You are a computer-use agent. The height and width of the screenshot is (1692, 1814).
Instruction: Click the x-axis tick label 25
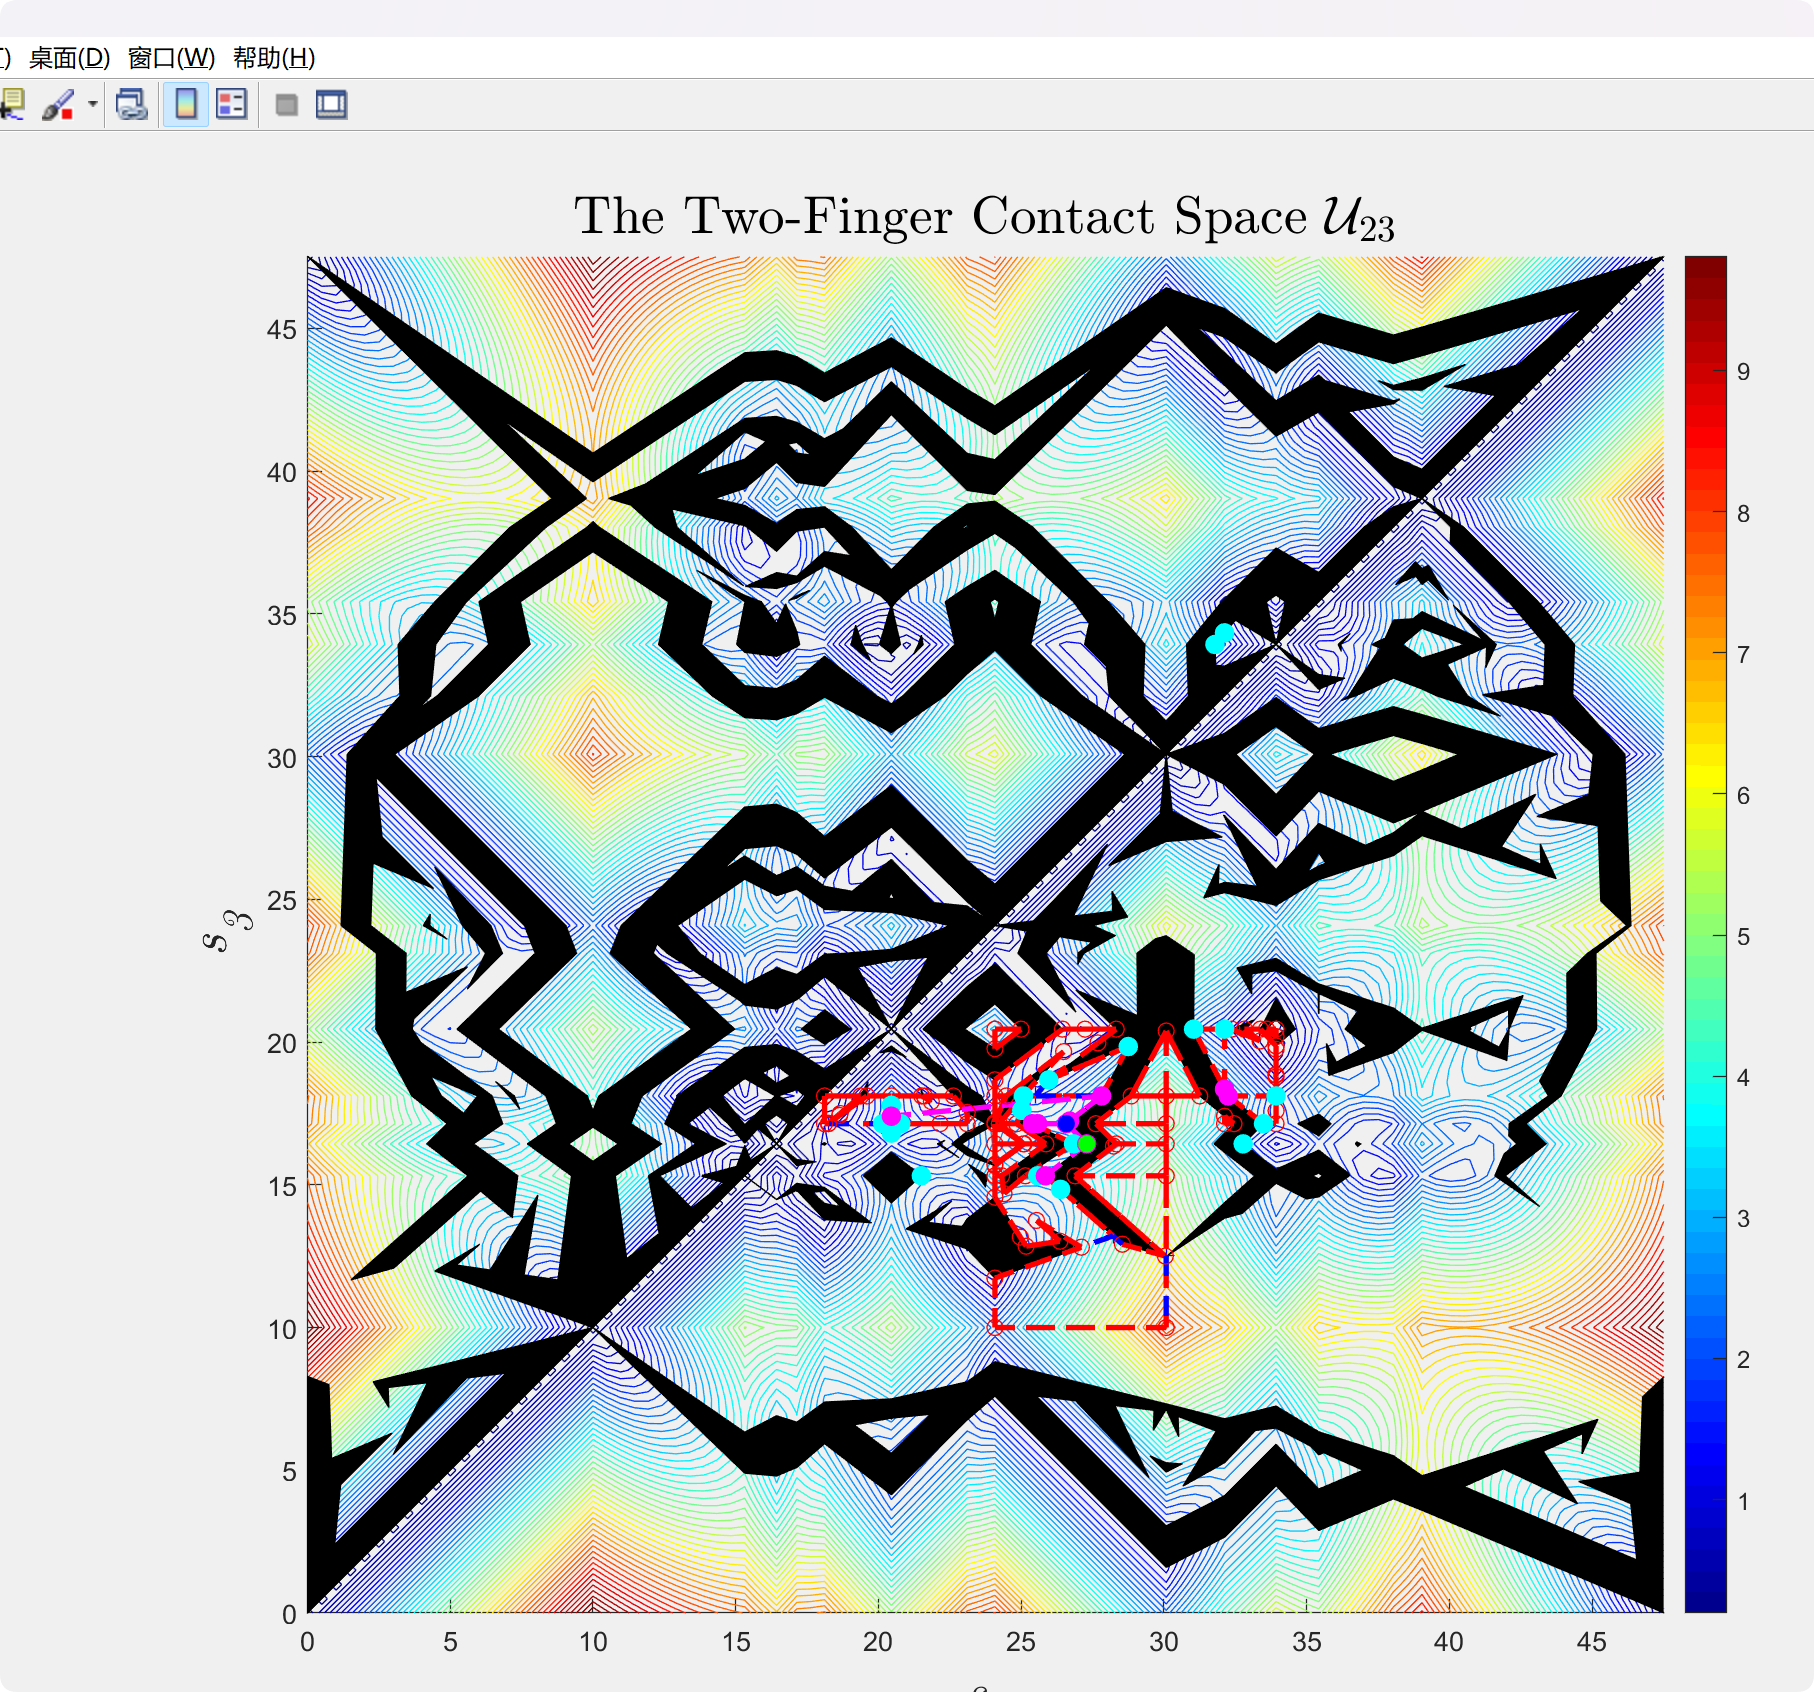point(1021,1642)
